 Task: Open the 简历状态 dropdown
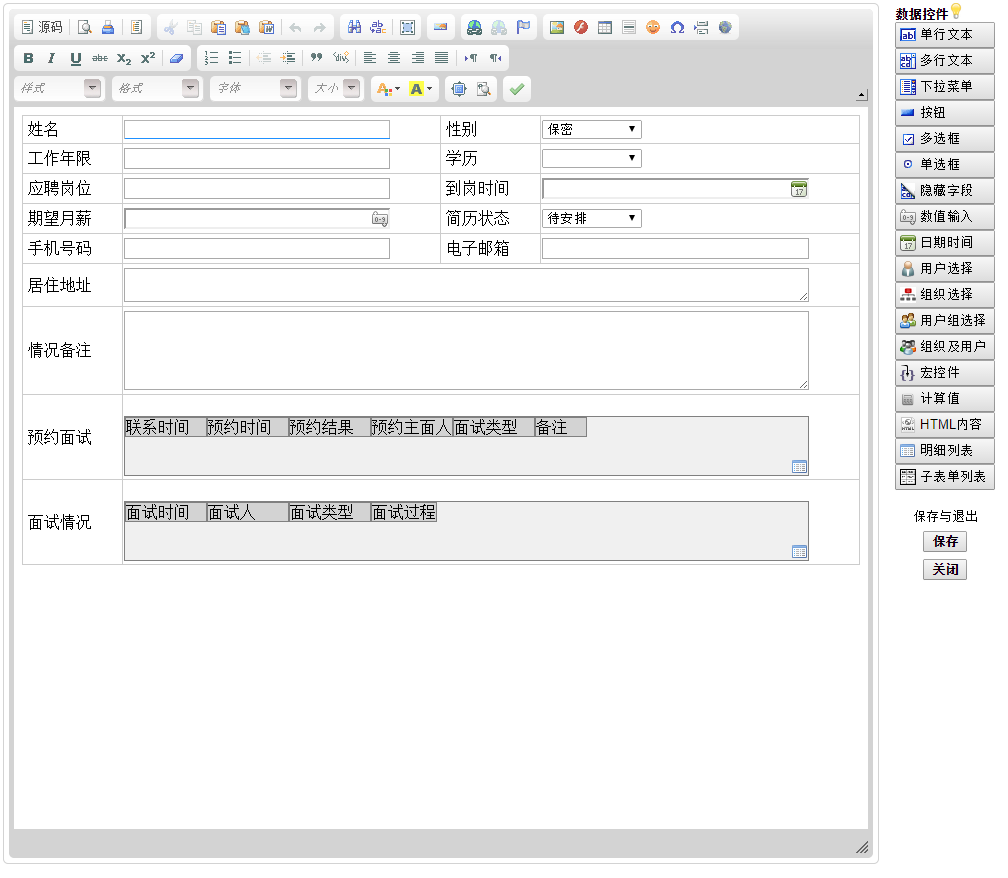coord(591,219)
